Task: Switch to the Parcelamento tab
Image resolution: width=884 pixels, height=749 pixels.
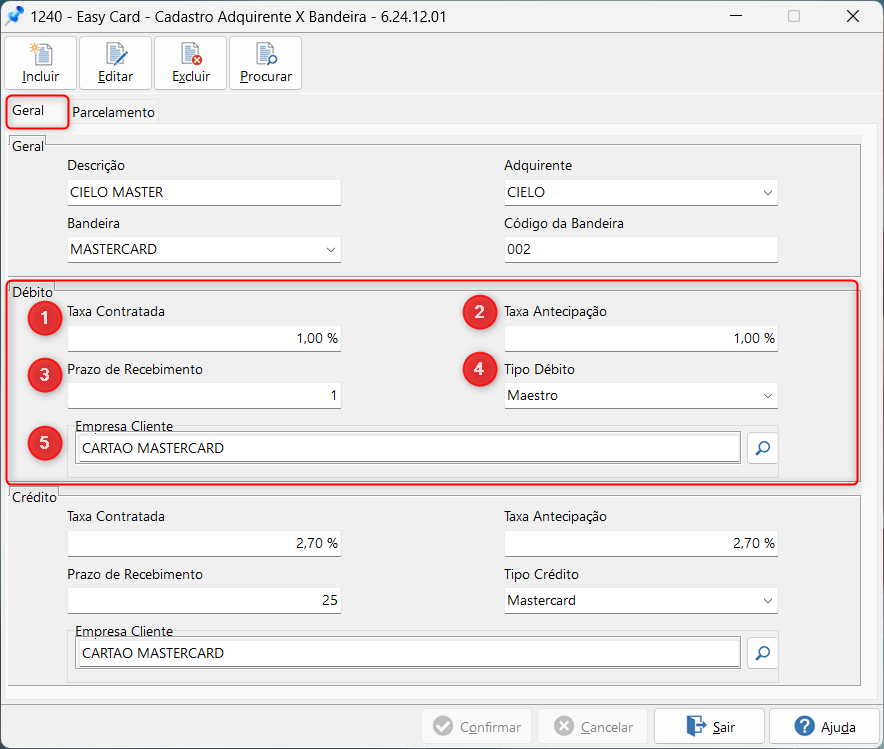Action: [113, 112]
